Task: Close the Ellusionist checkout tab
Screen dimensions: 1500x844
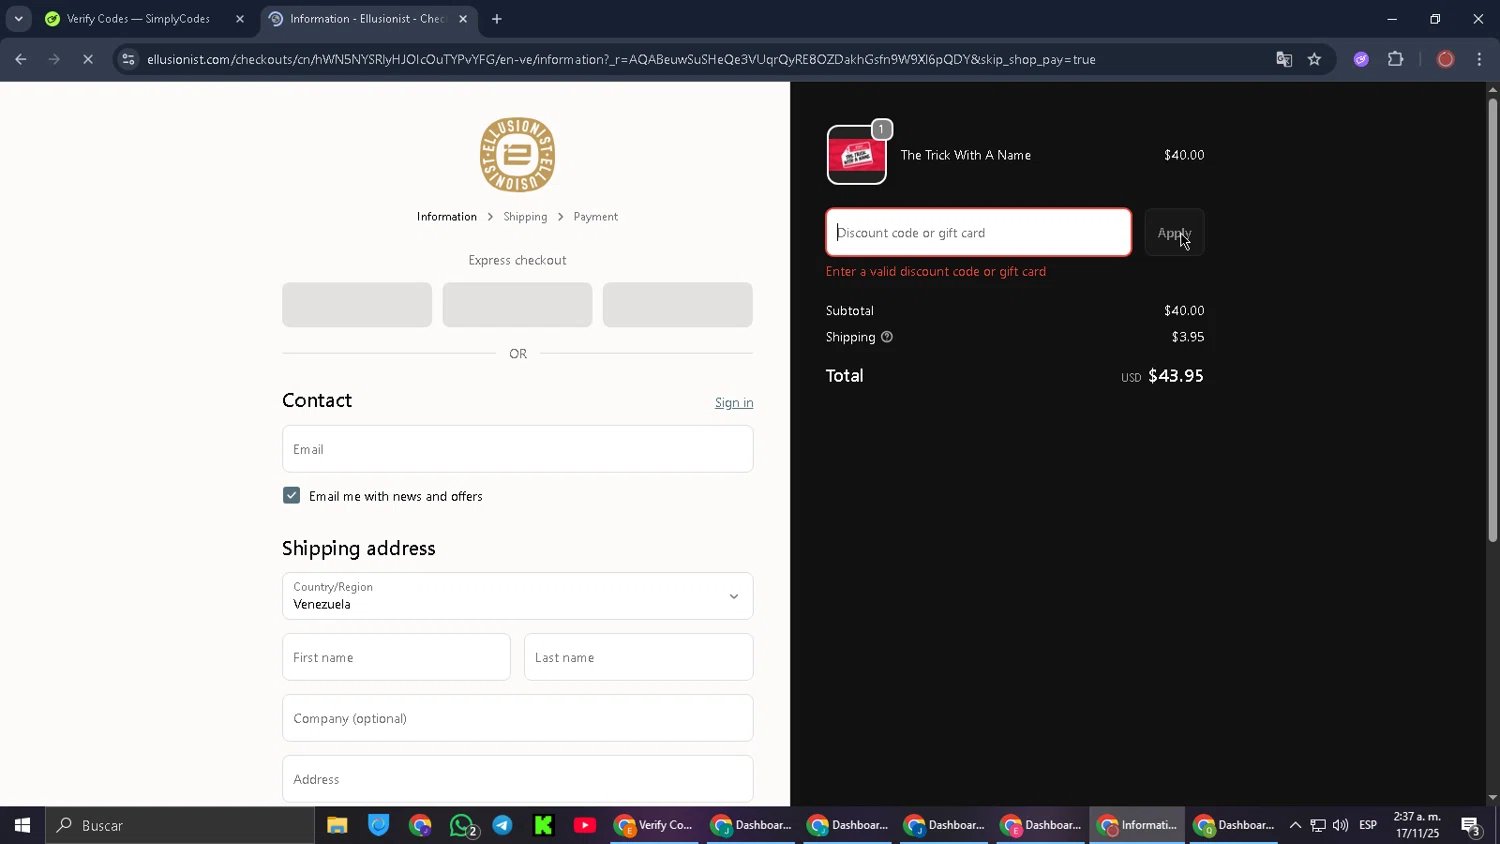Action: 463,19
